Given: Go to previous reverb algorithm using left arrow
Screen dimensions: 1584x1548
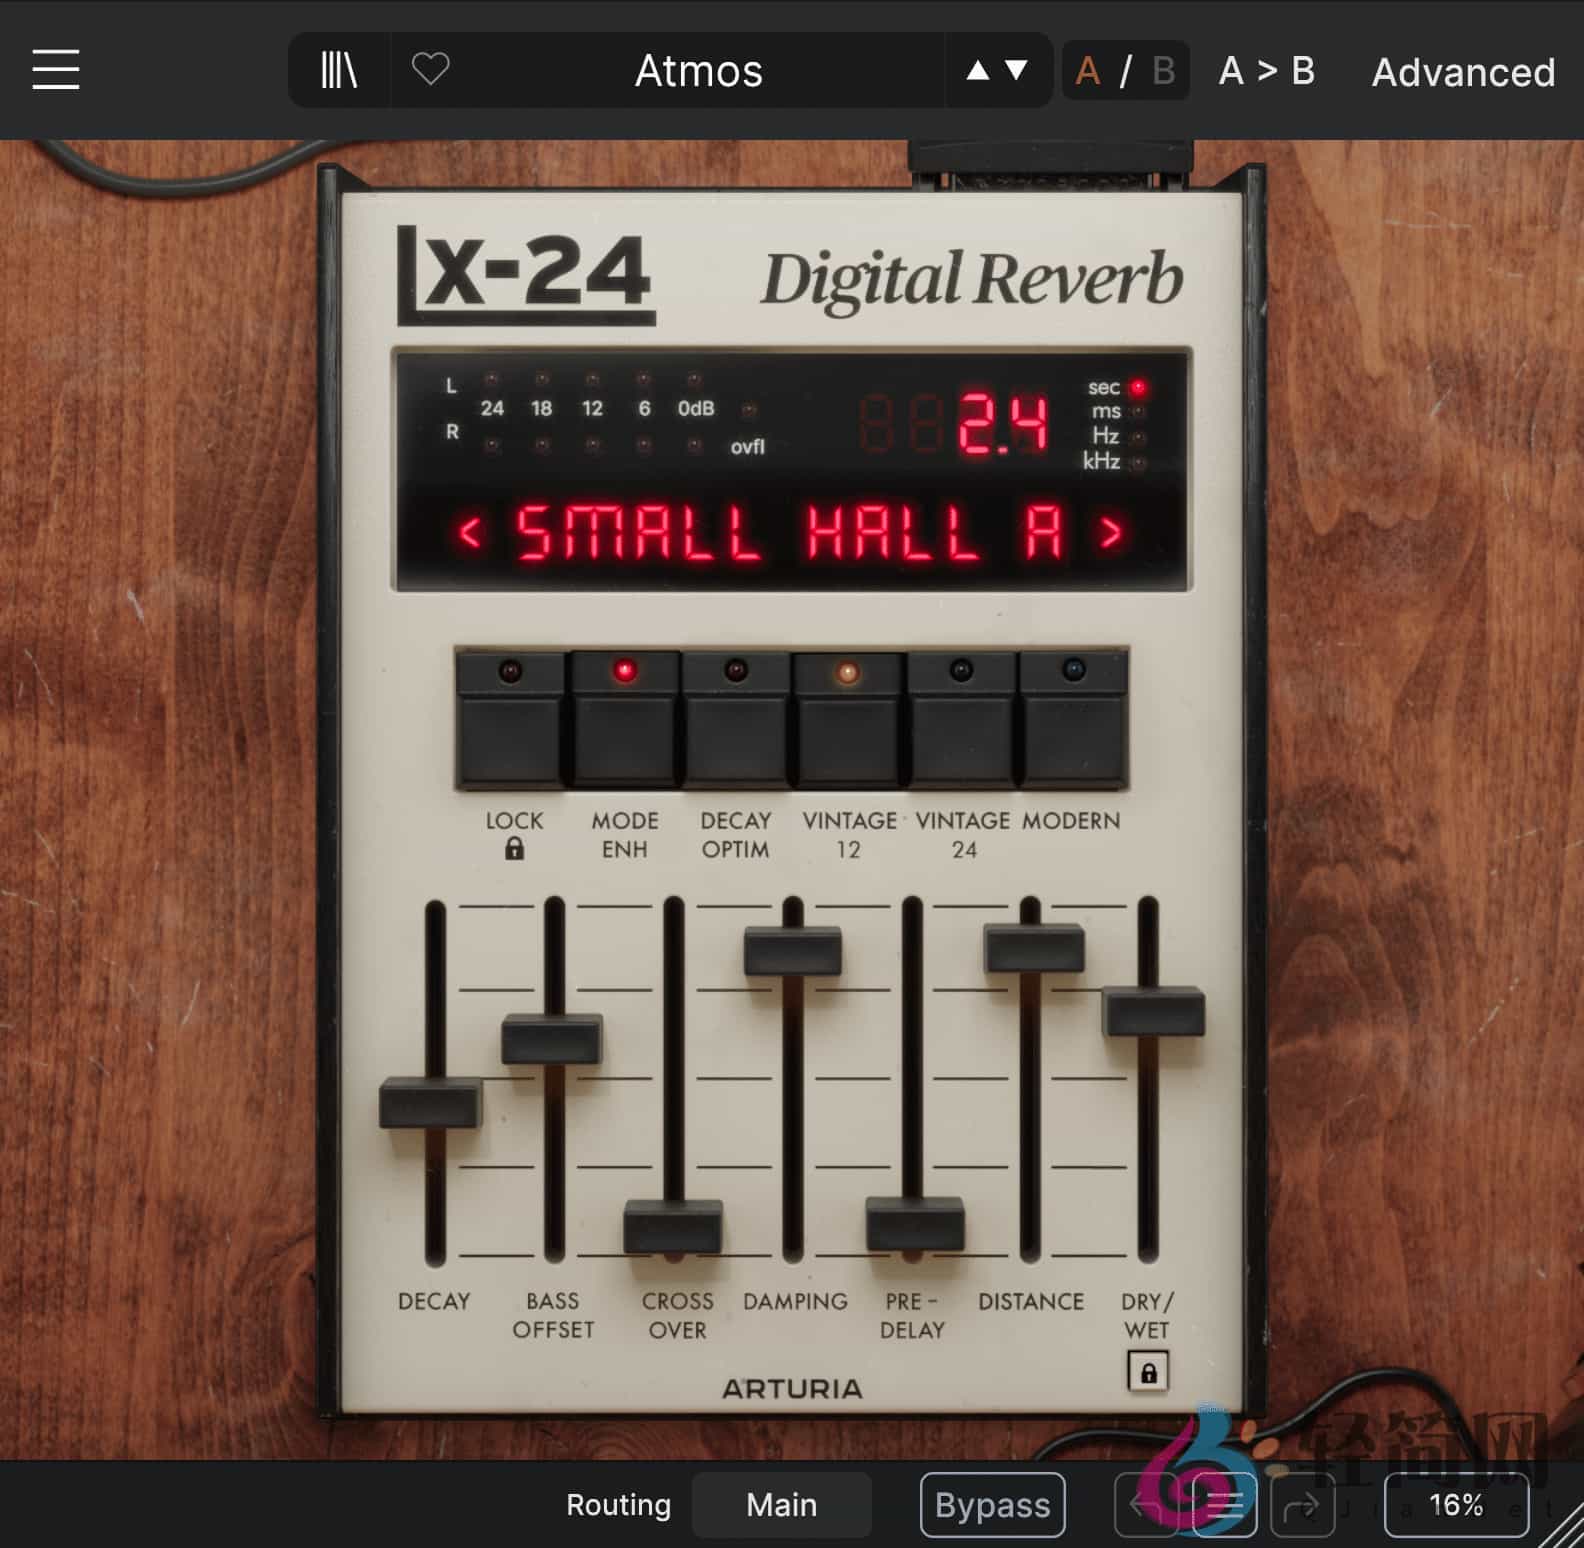Looking at the screenshot, I should coord(469,532).
